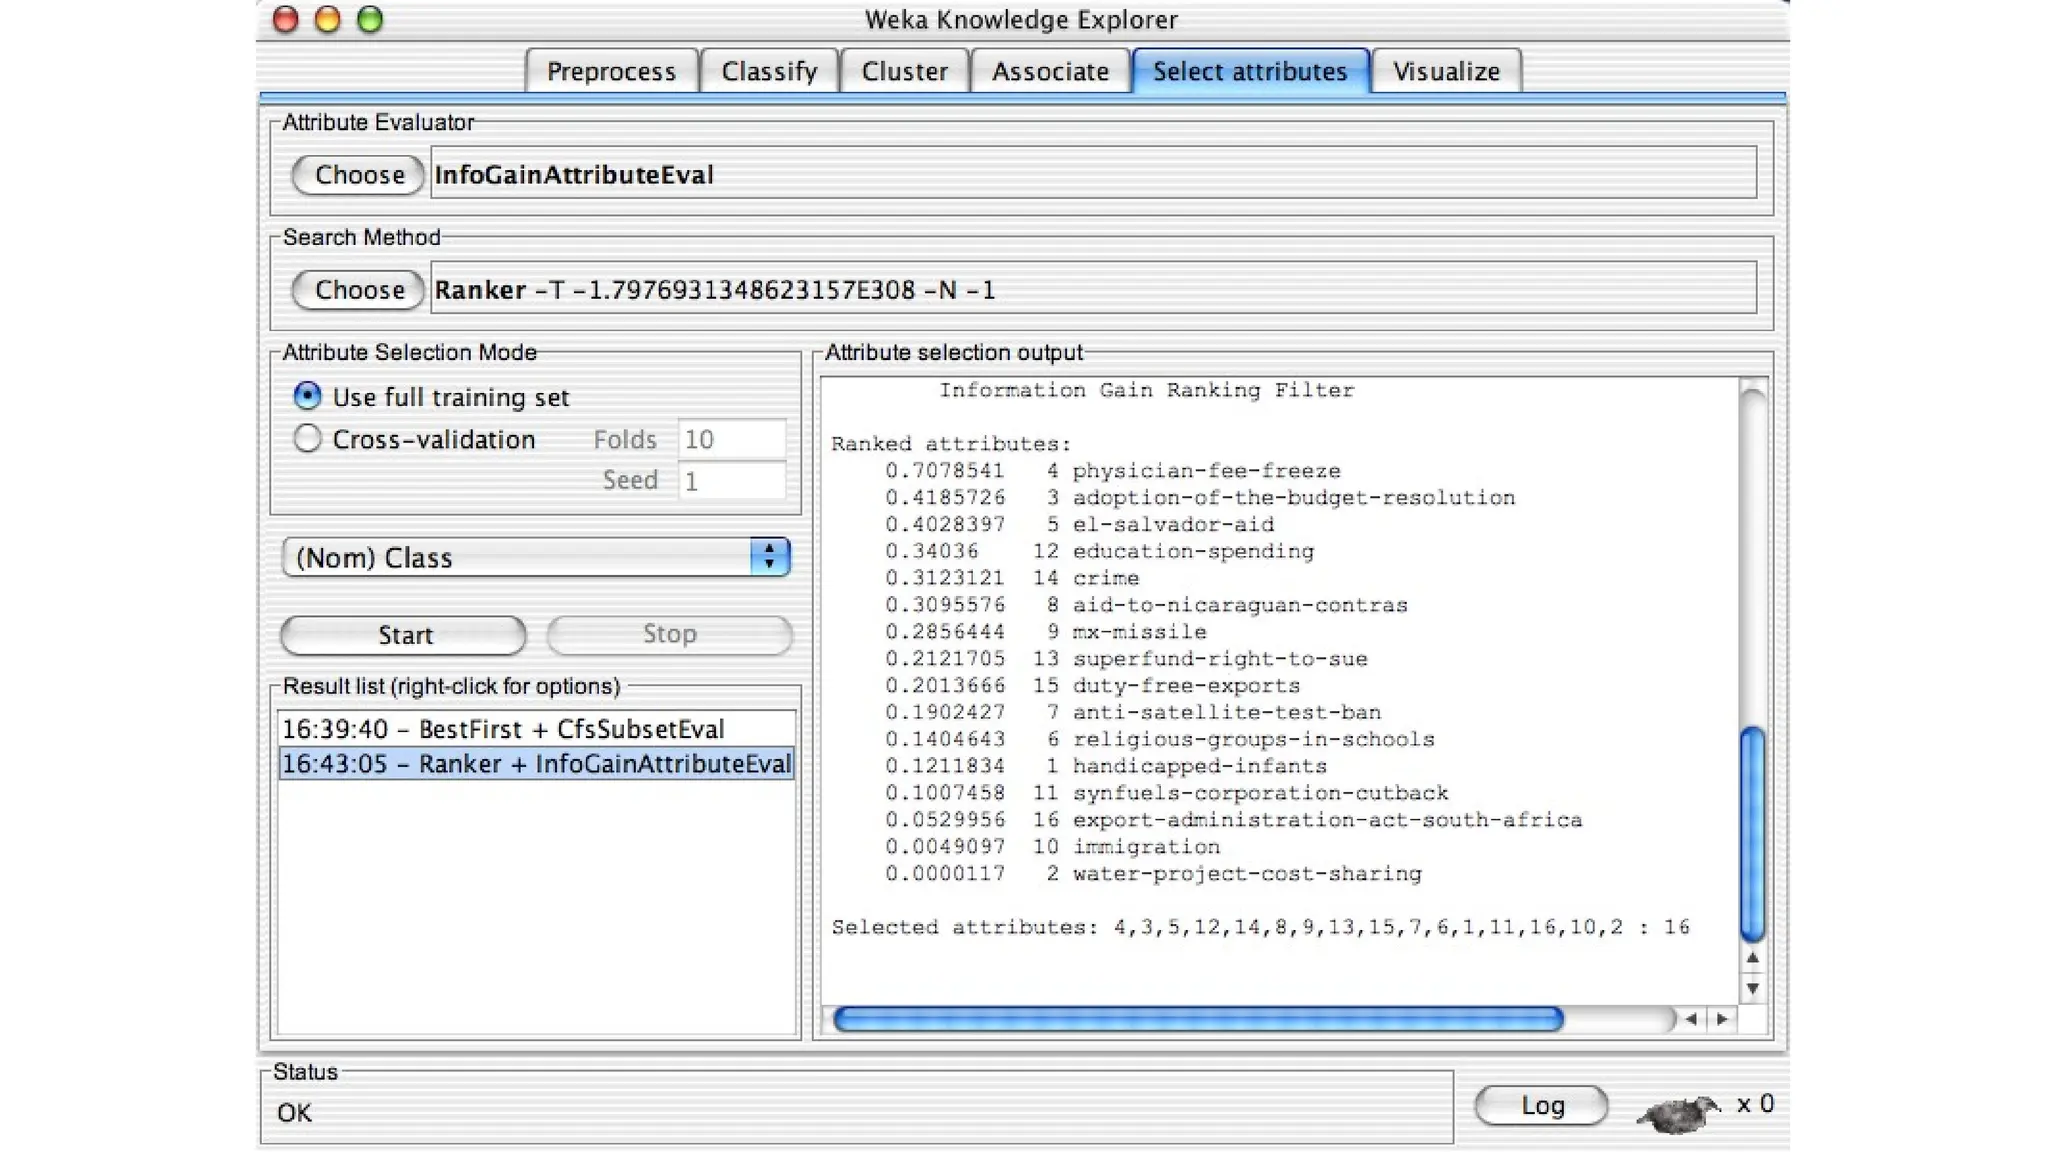Open the (Nom) Class dropdown
The height and width of the screenshot is (1152, 2048).
coord(536,557)
